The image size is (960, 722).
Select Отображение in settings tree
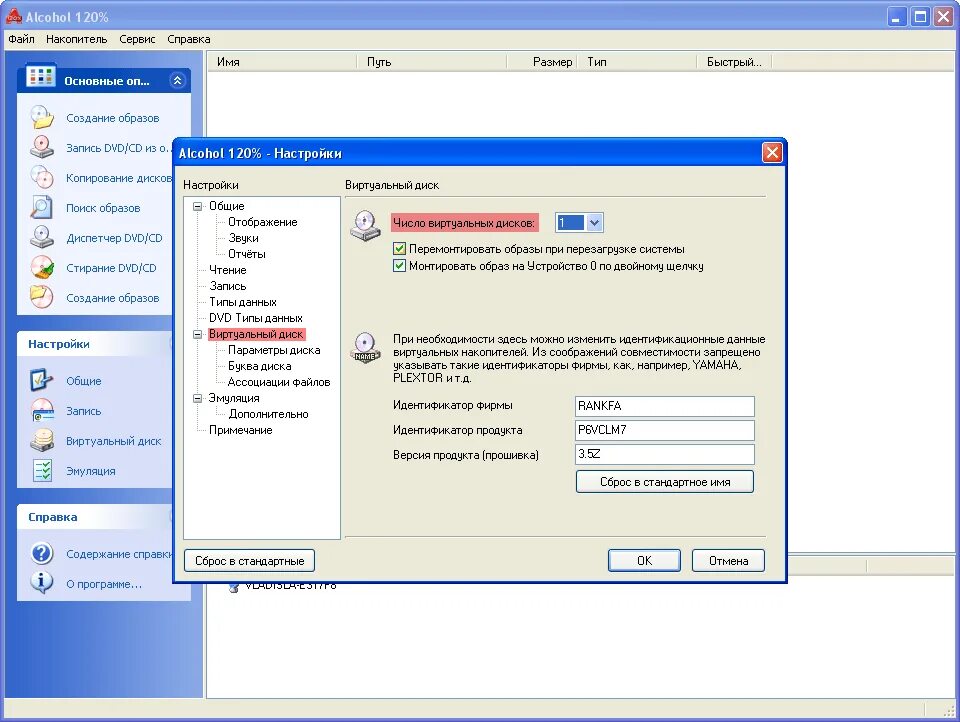point(263,222)
